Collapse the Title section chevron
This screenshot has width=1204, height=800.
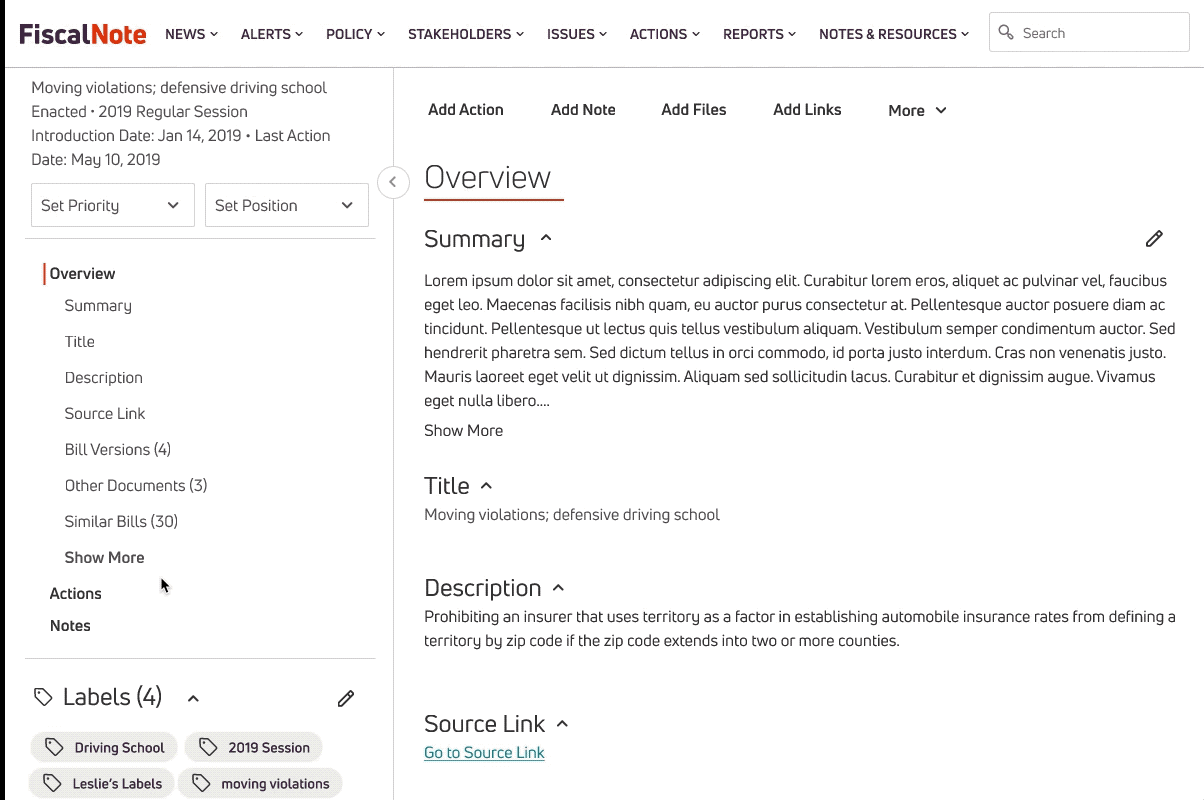(x=486, y=485)
